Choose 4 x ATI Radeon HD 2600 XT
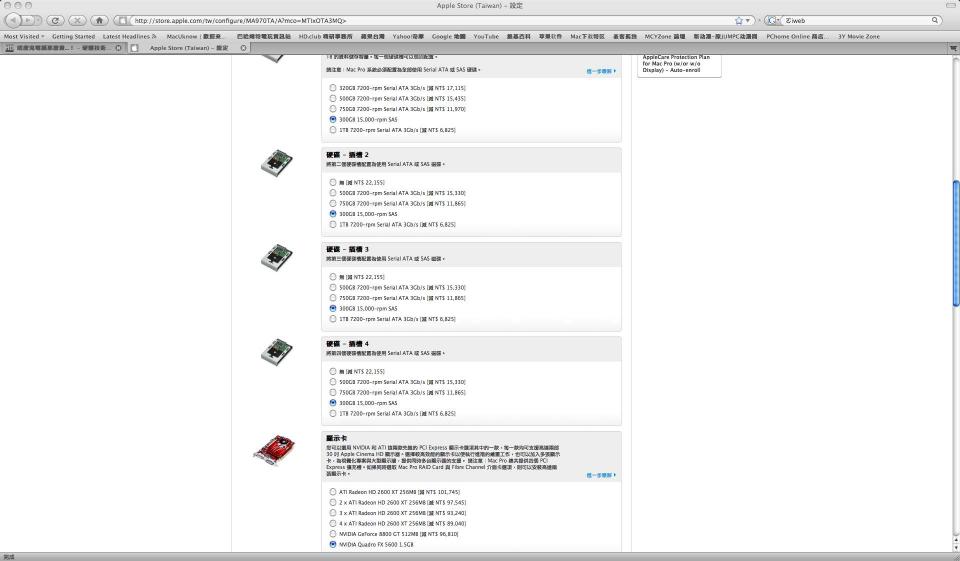960x561 pixels. pyautogui.click(x=333, y=523)
